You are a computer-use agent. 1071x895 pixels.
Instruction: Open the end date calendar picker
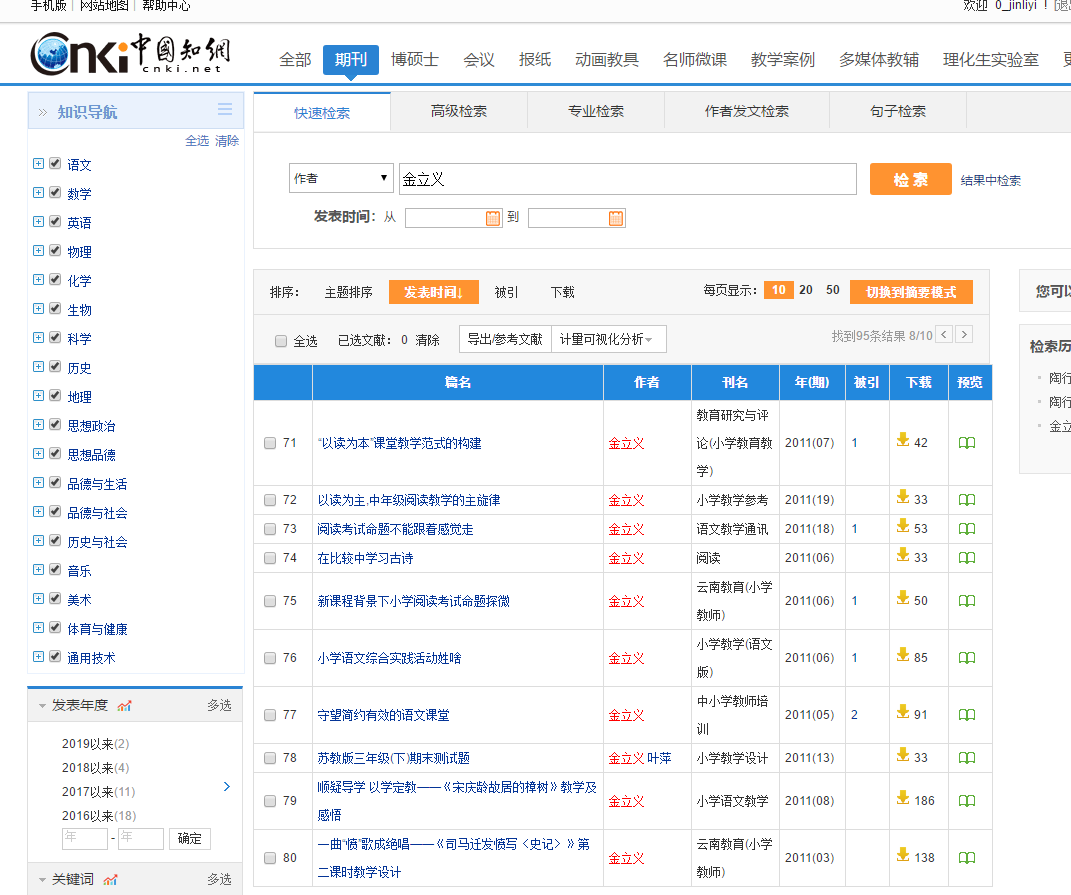[x=615, y=218]
